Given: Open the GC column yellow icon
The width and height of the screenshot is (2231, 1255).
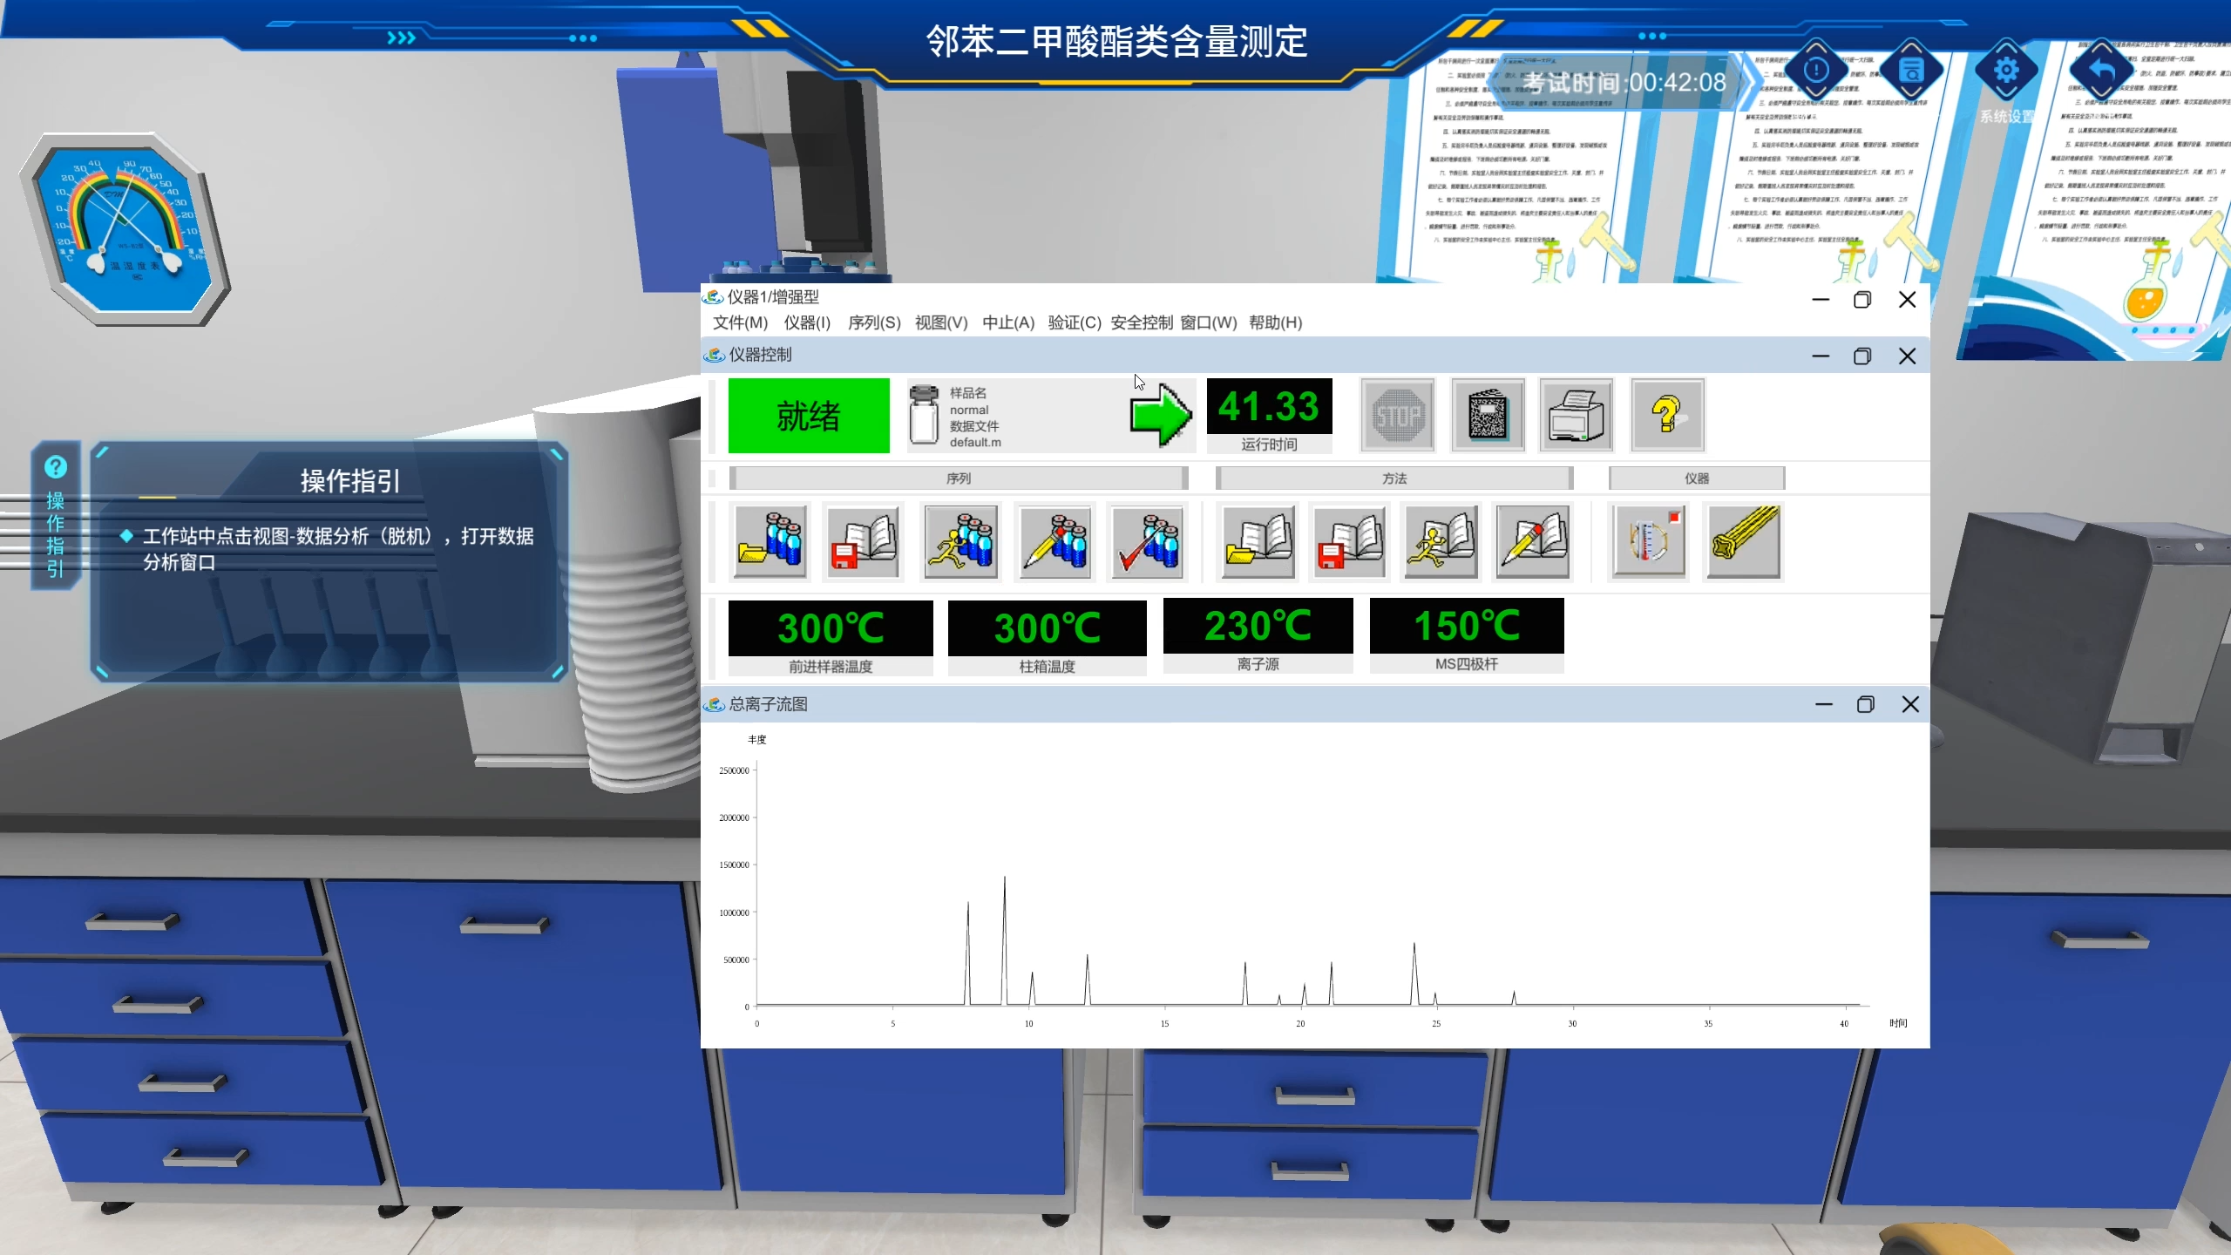Looking at the screenshot, I should pos(1743,542).
